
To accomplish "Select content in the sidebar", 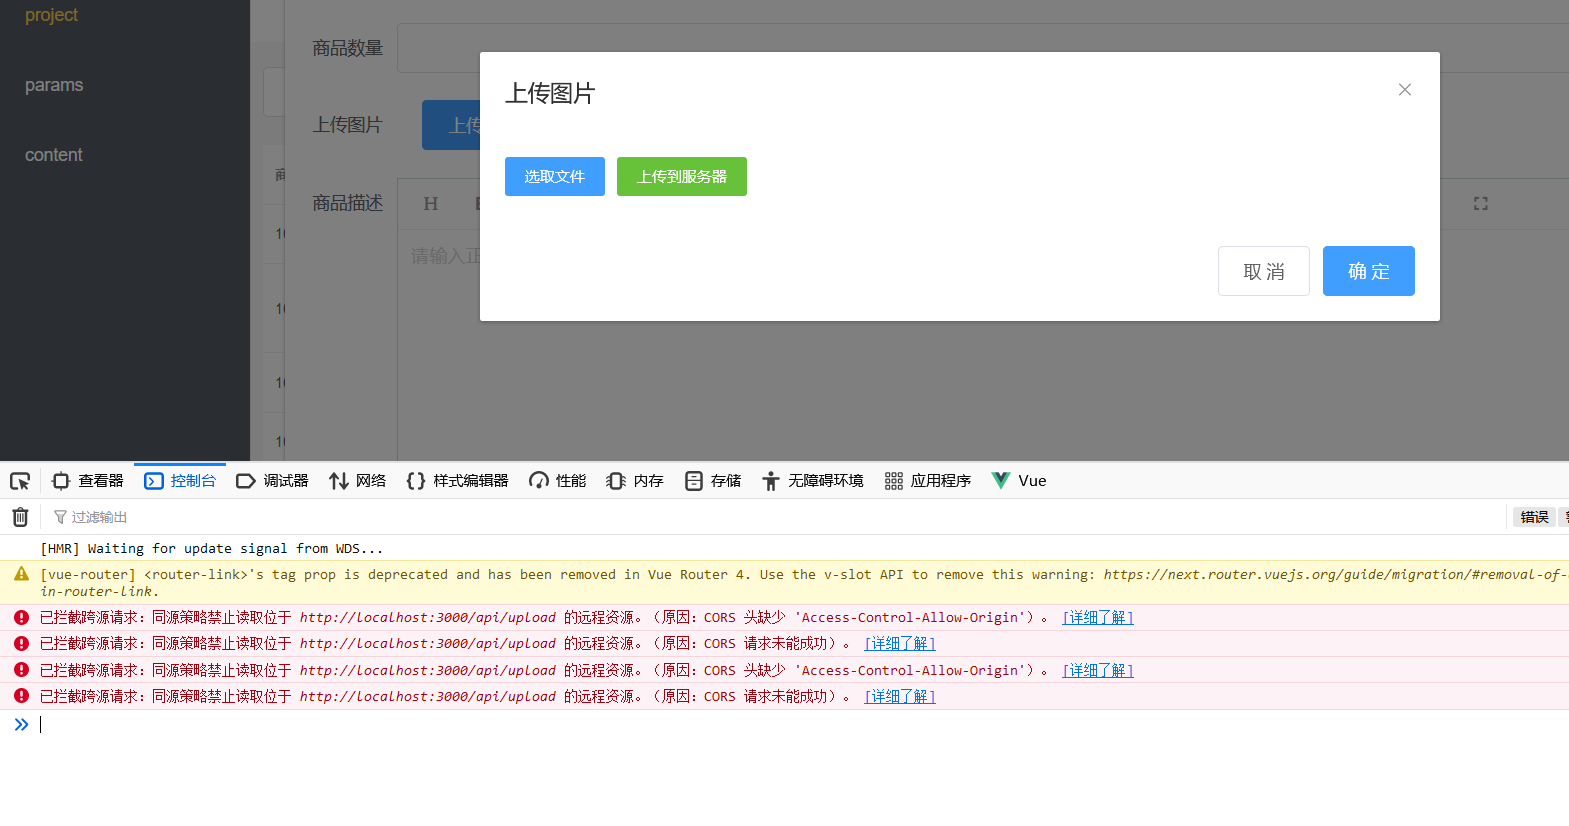I will (54, 155).
